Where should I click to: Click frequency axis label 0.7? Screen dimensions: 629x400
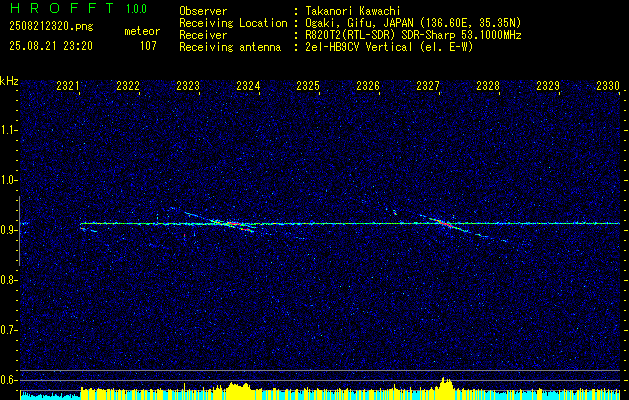[x=8, y=330]
